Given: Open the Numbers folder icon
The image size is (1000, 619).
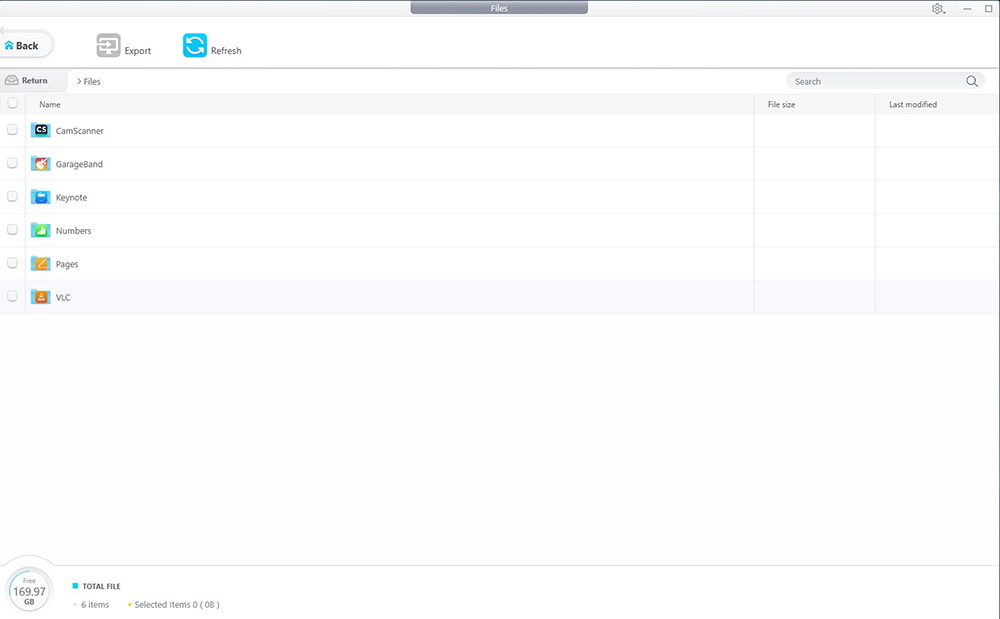Looking at the screenshot, I should point(41,230).
